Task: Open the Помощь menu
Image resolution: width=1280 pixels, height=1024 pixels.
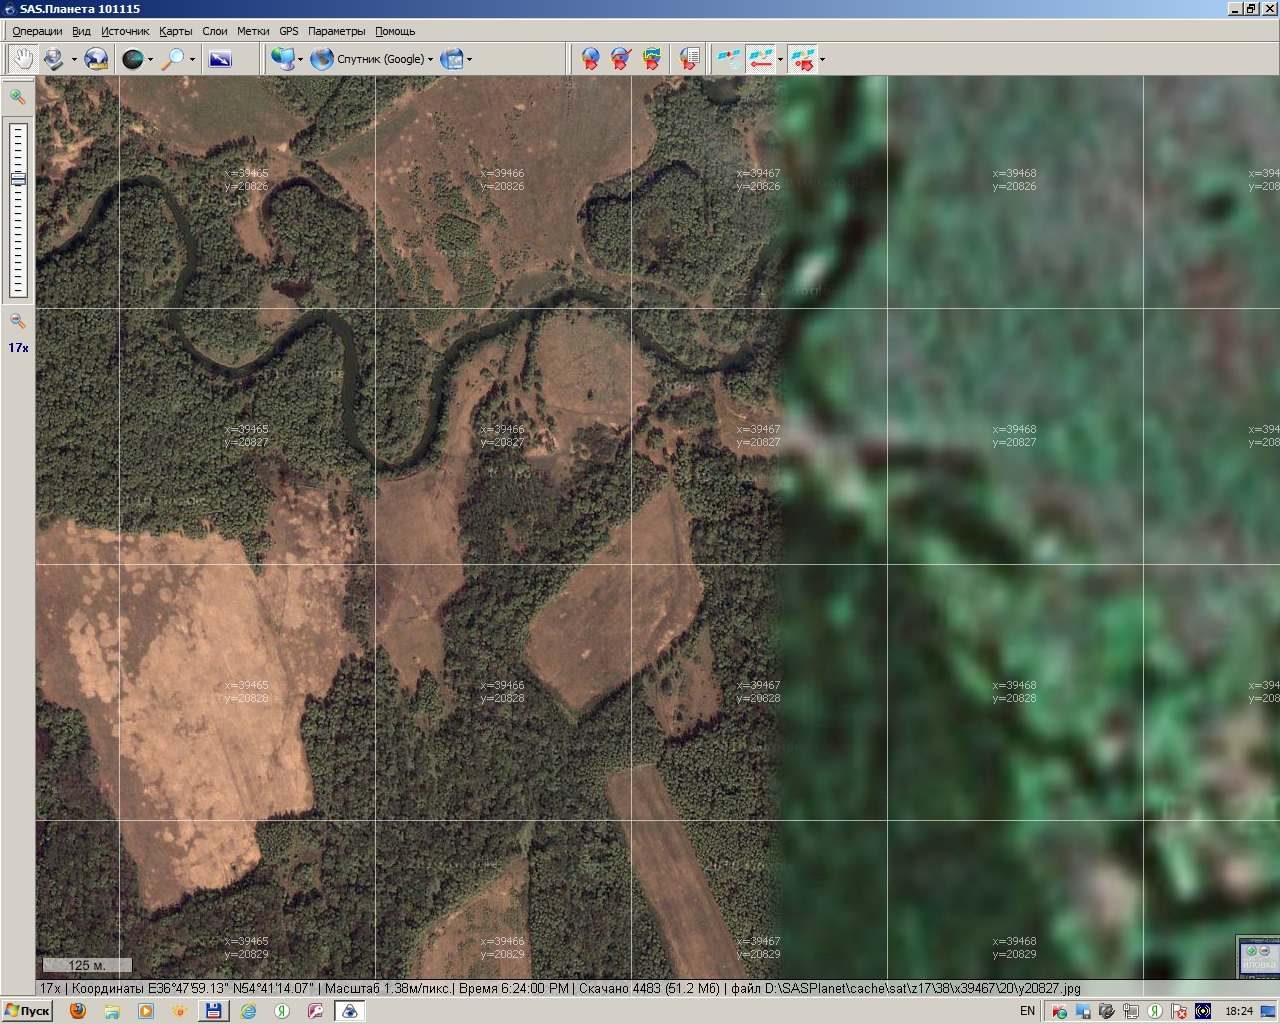Action: tap(395, 31)
